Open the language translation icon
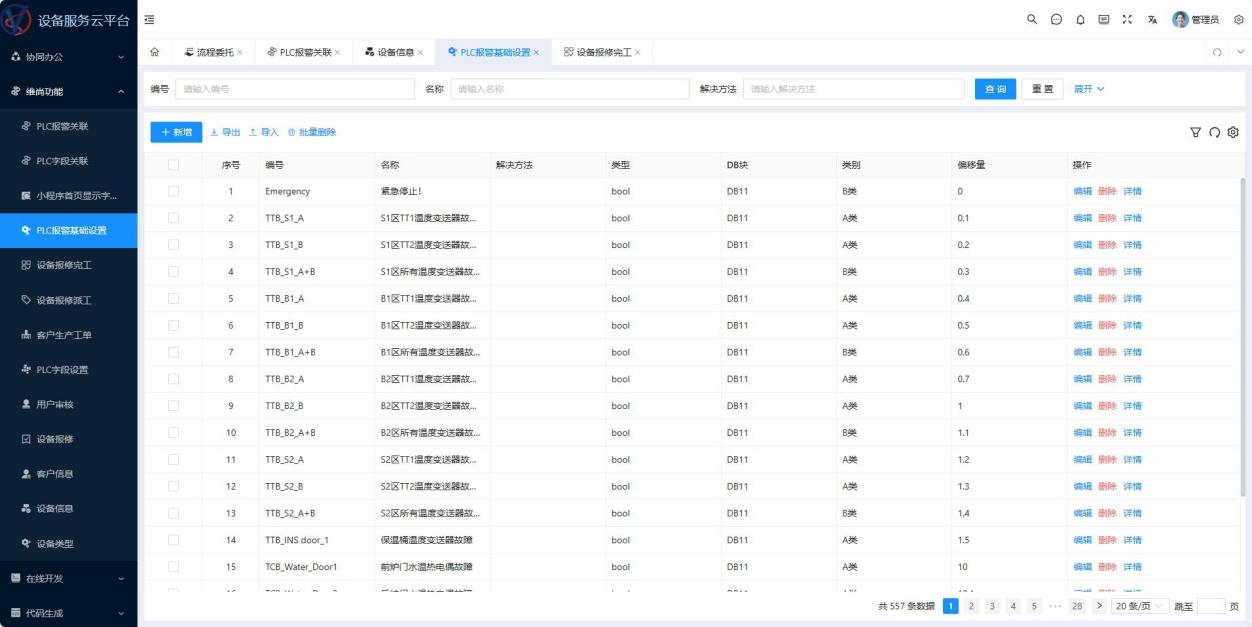 pyautogui.click(x=1152, y=20)
